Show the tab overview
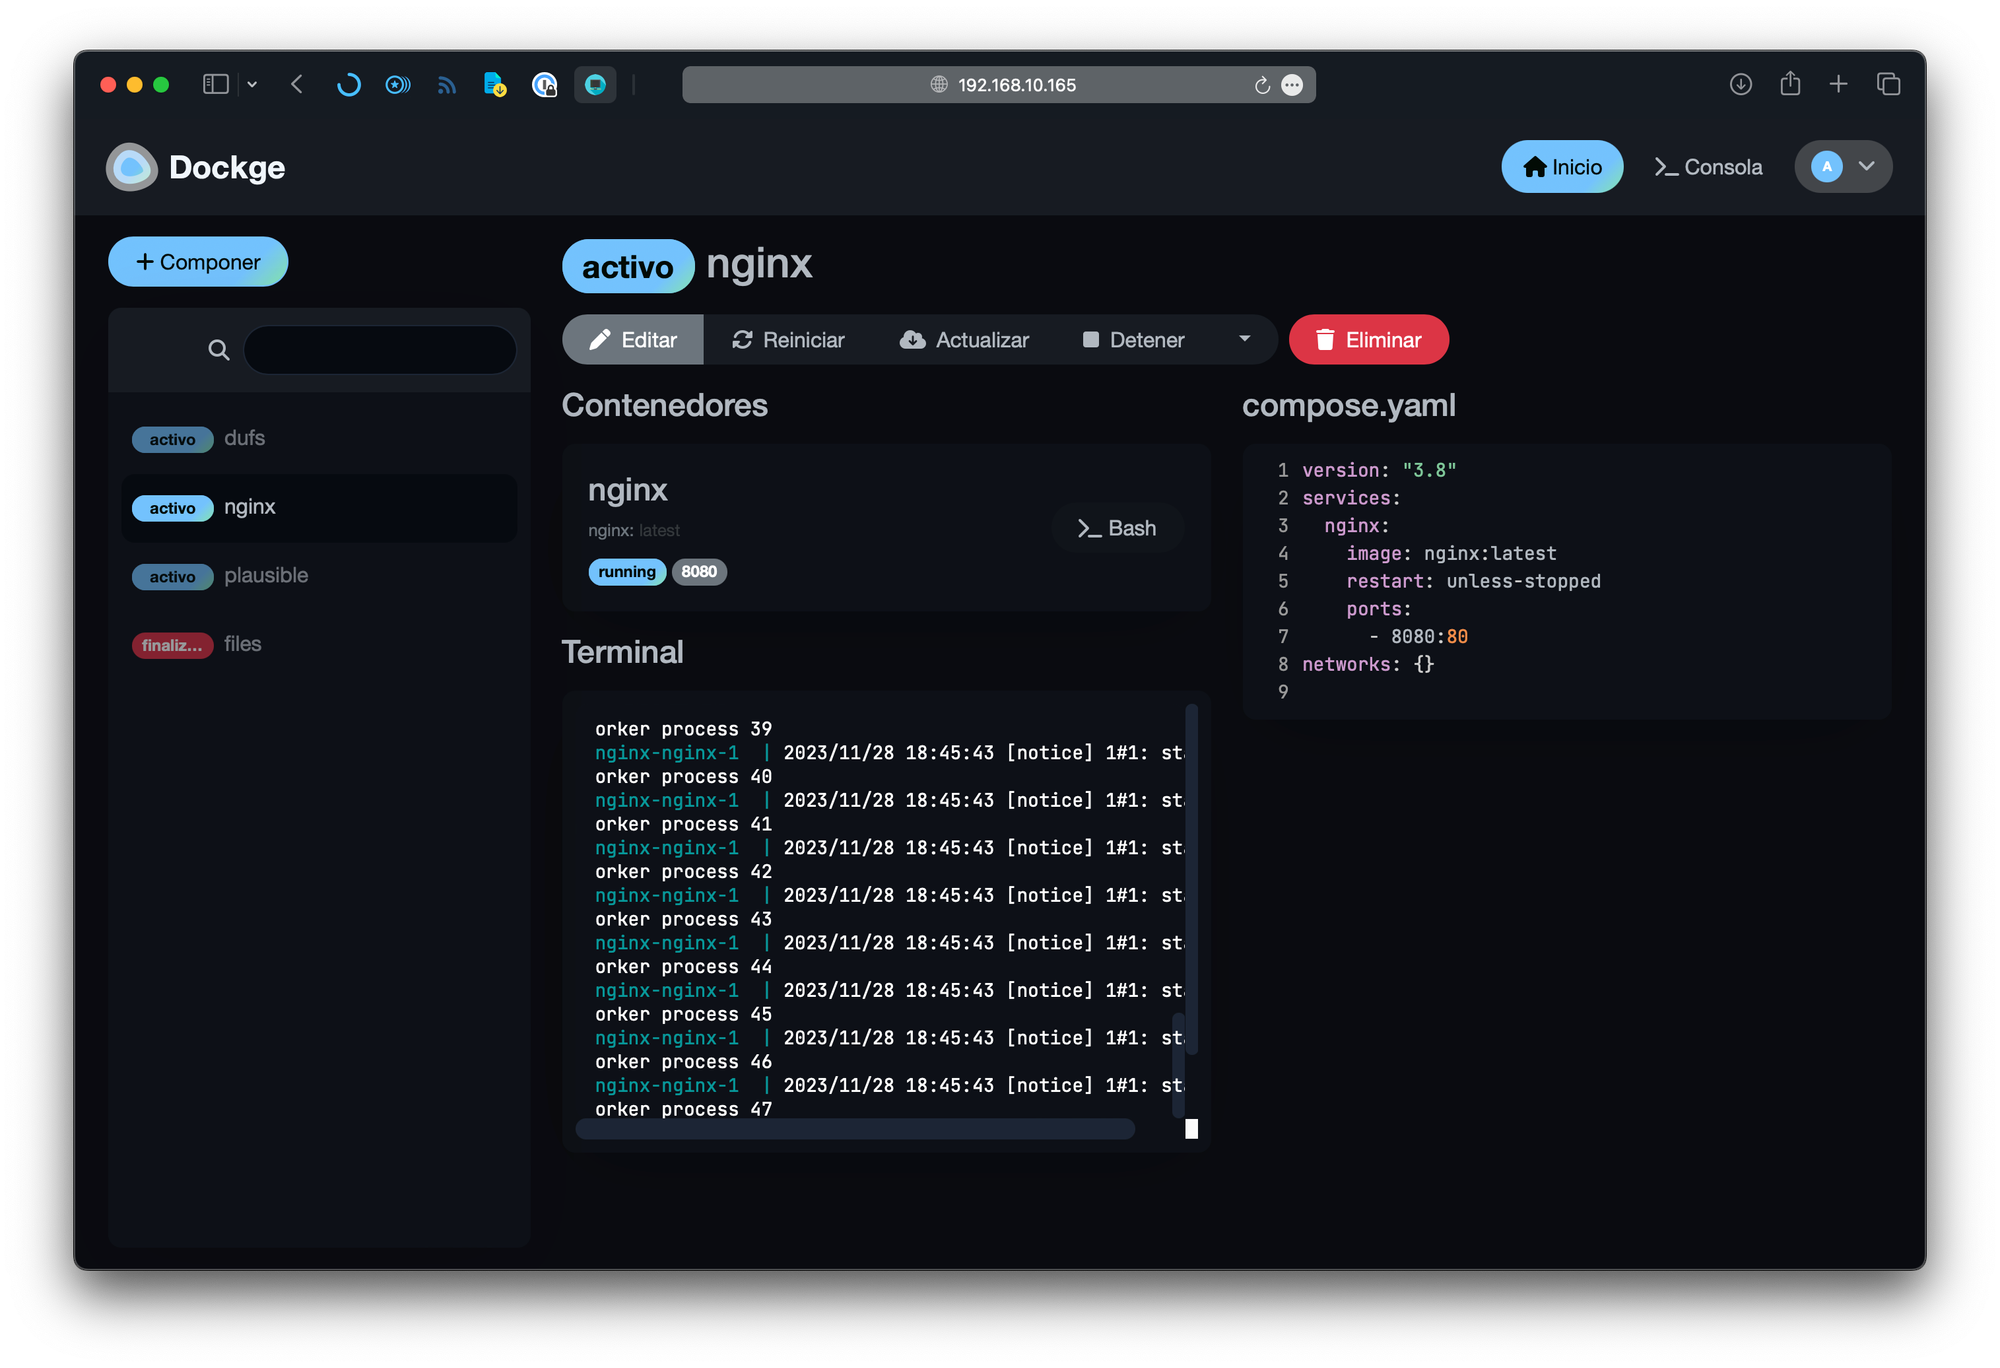 (1888, 85)
